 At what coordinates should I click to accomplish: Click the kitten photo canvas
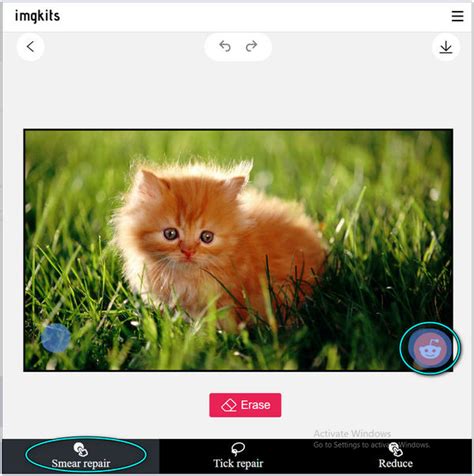(238, 250)
